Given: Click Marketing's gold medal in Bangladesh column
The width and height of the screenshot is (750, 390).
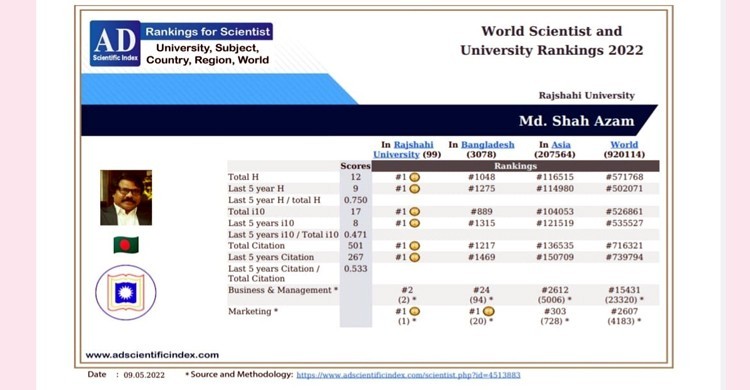Looking at the screenshot, I should coord(488,312).
